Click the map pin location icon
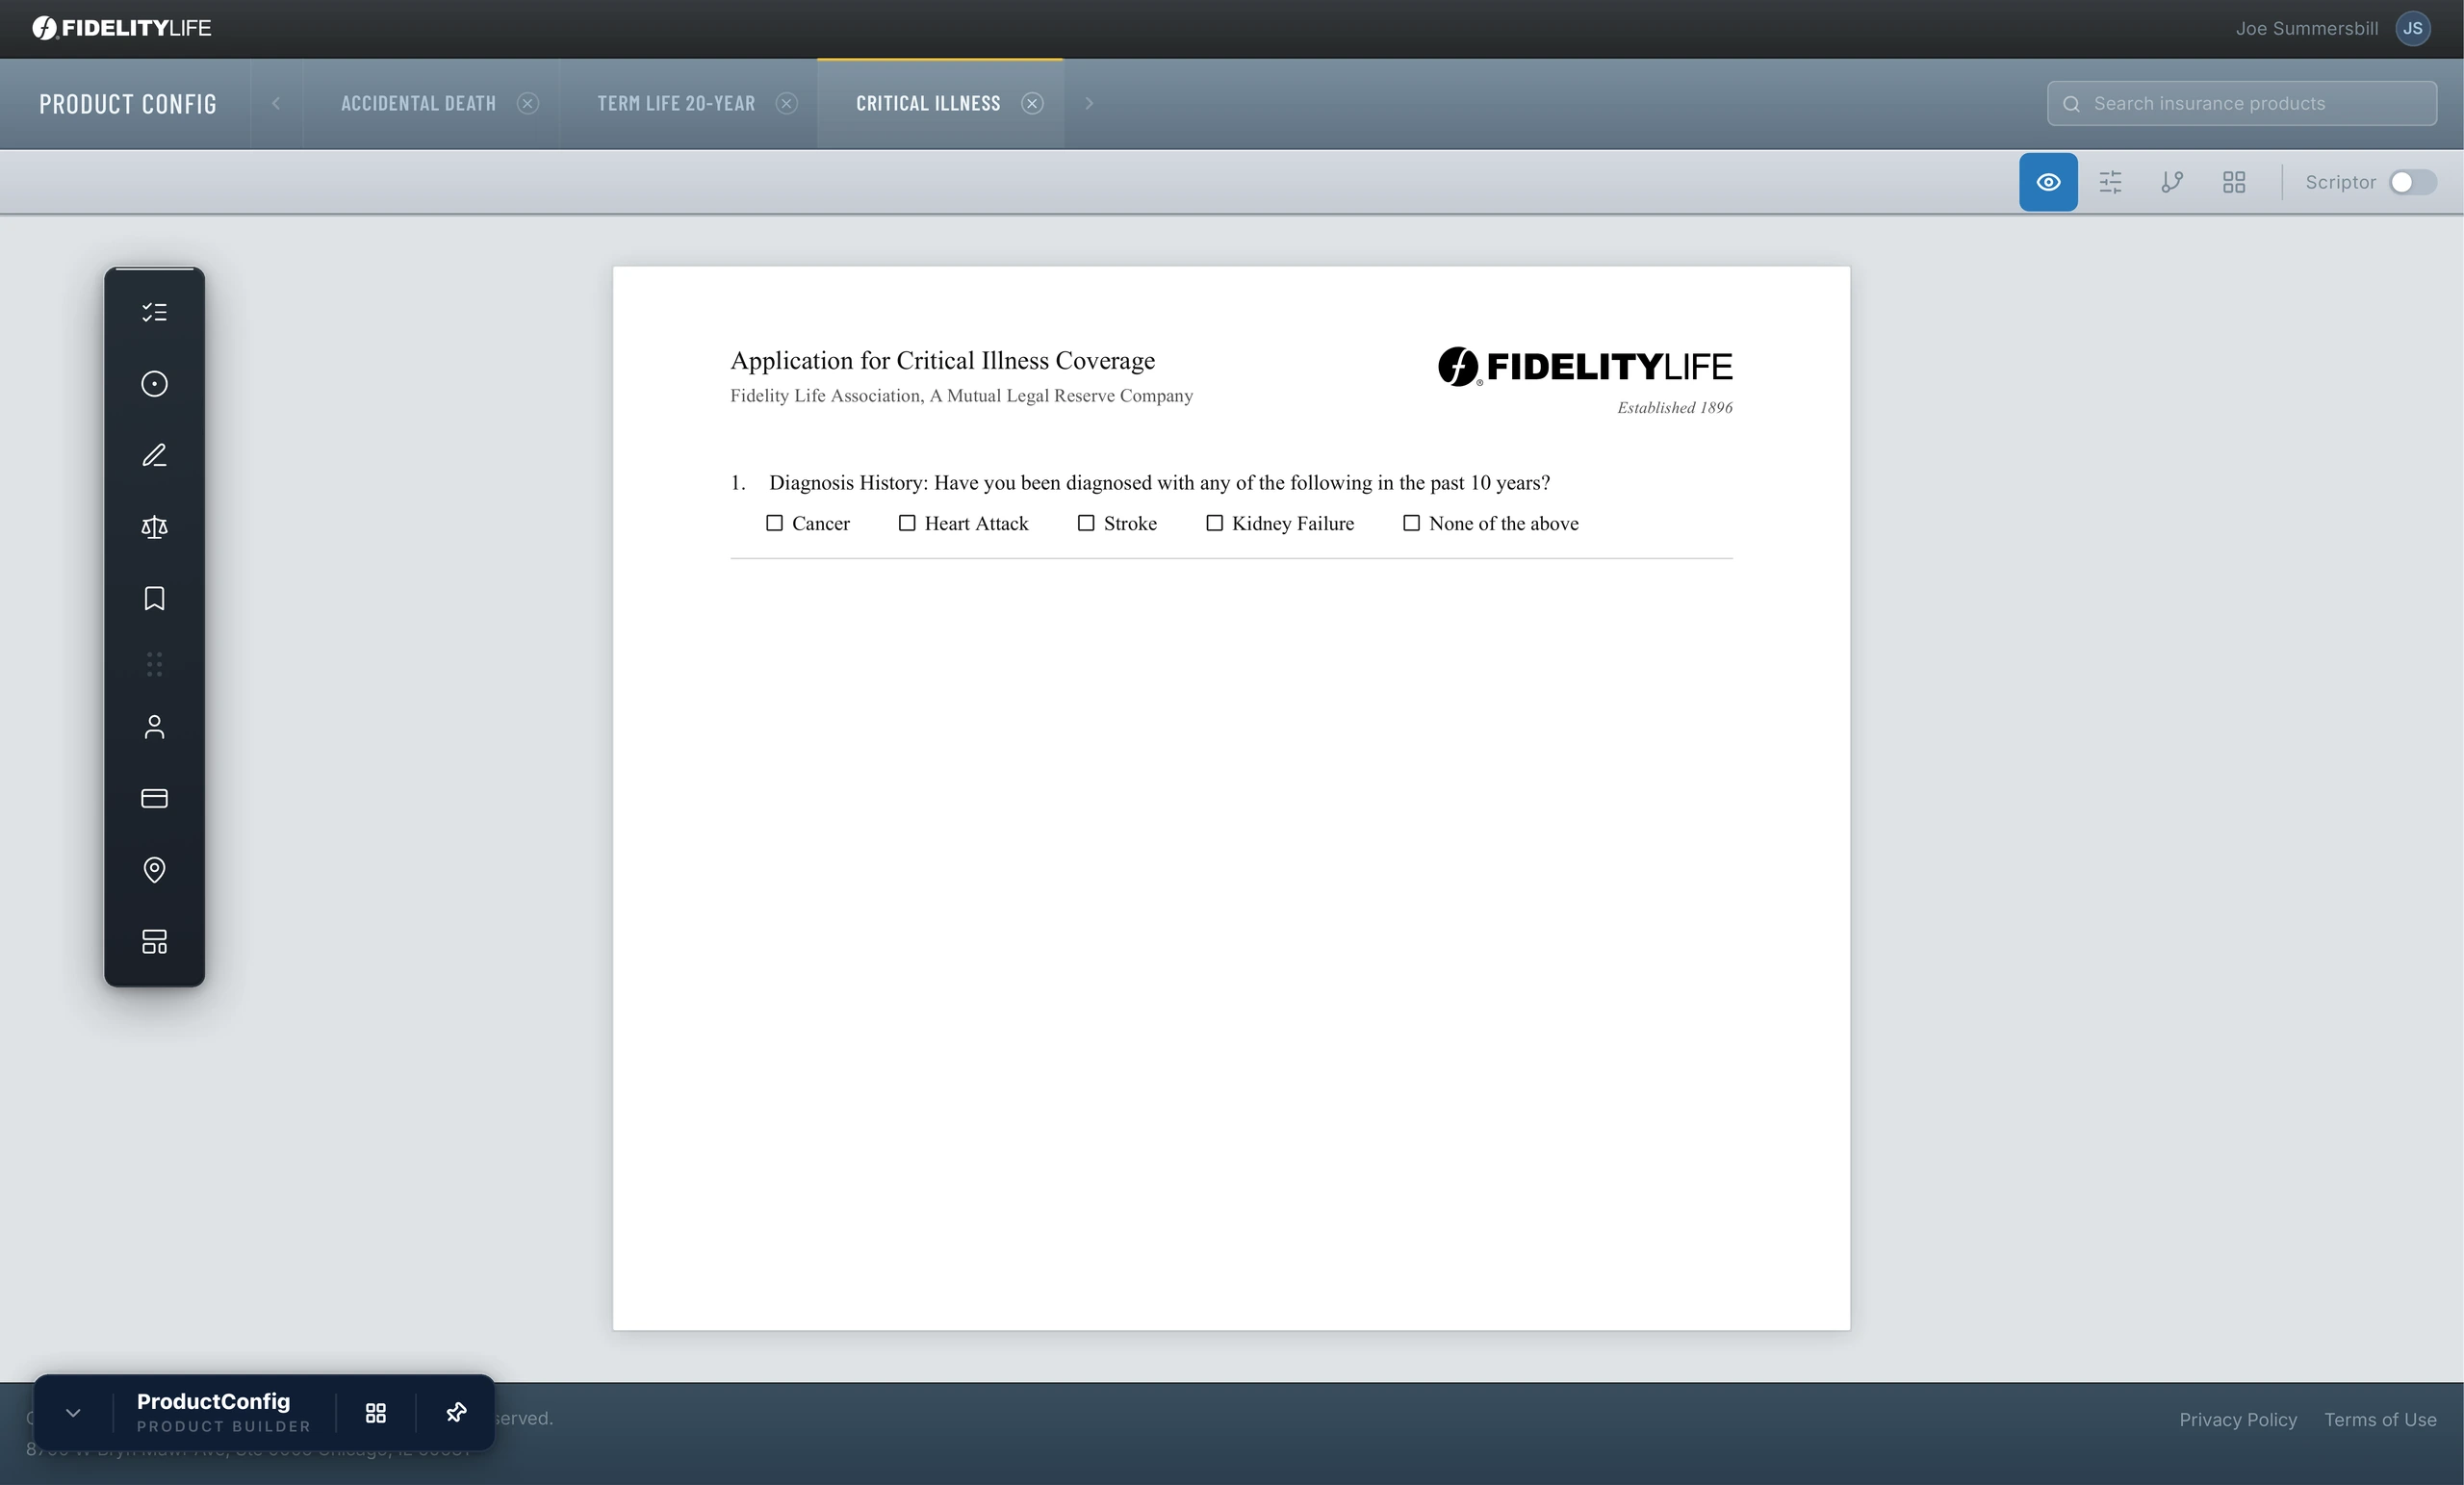The width and height of the screenshot is (2464, 1485). coord(154,870)
